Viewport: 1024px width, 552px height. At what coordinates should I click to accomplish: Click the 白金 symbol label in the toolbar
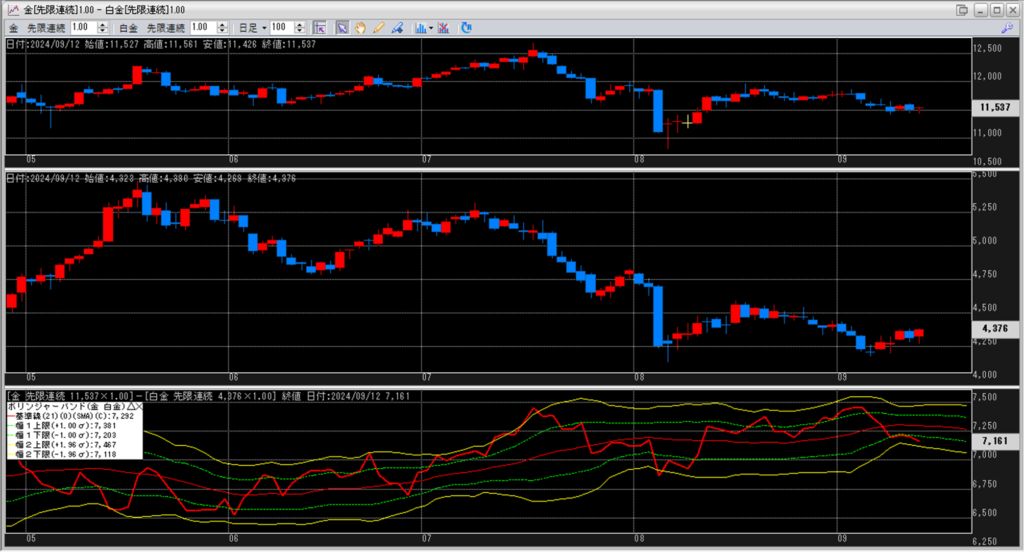click(128, 27)
